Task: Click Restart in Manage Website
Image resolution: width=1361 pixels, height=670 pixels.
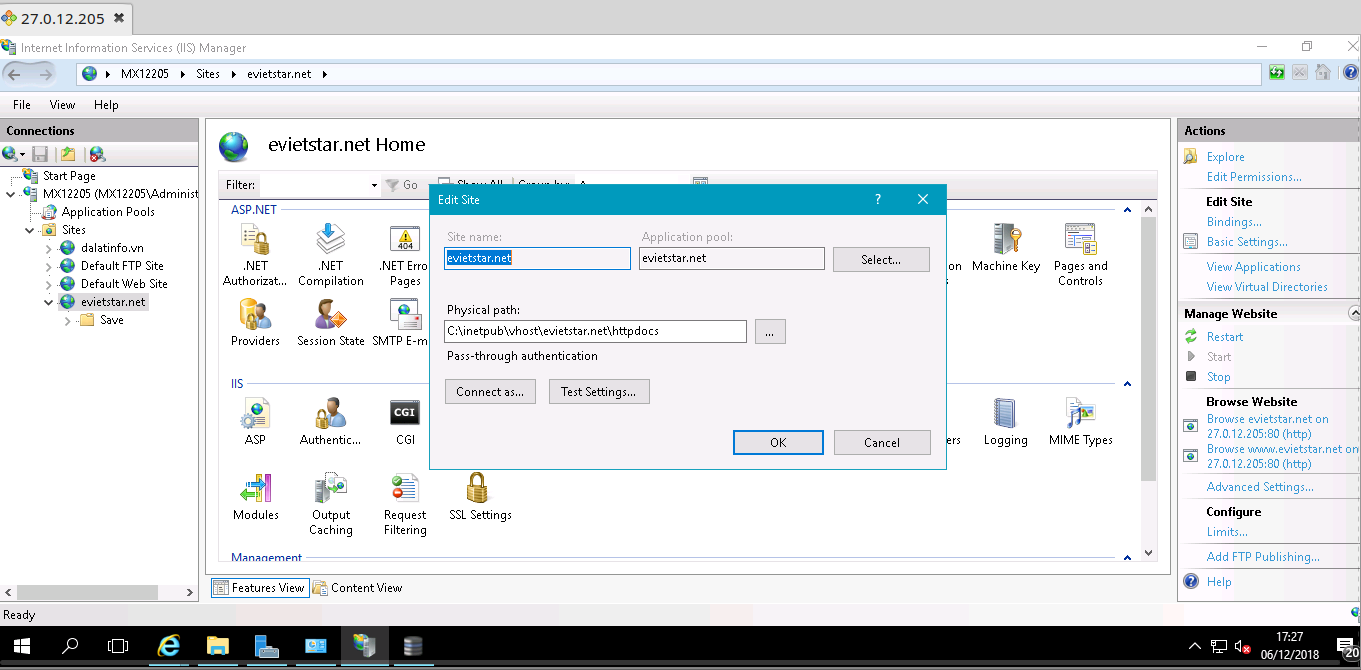Action: click(1225, 337)
